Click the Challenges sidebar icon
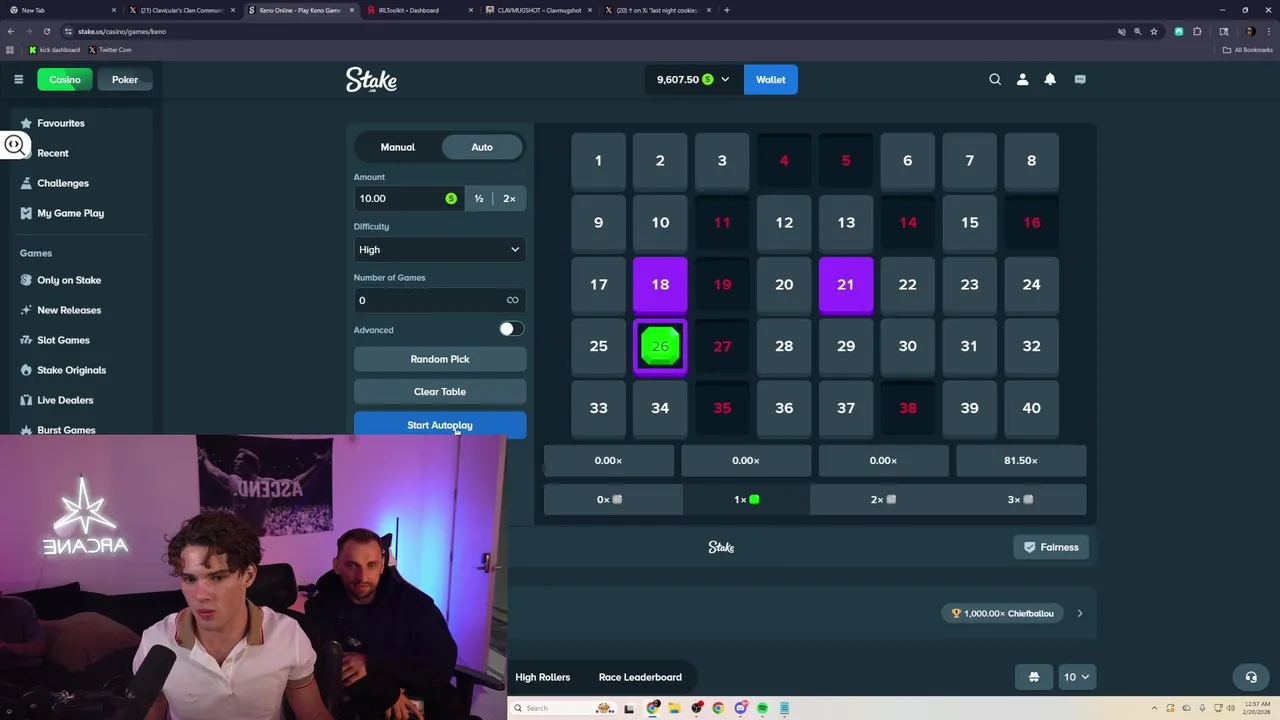This screenshot has width=1280, height=720. point(26,183)
